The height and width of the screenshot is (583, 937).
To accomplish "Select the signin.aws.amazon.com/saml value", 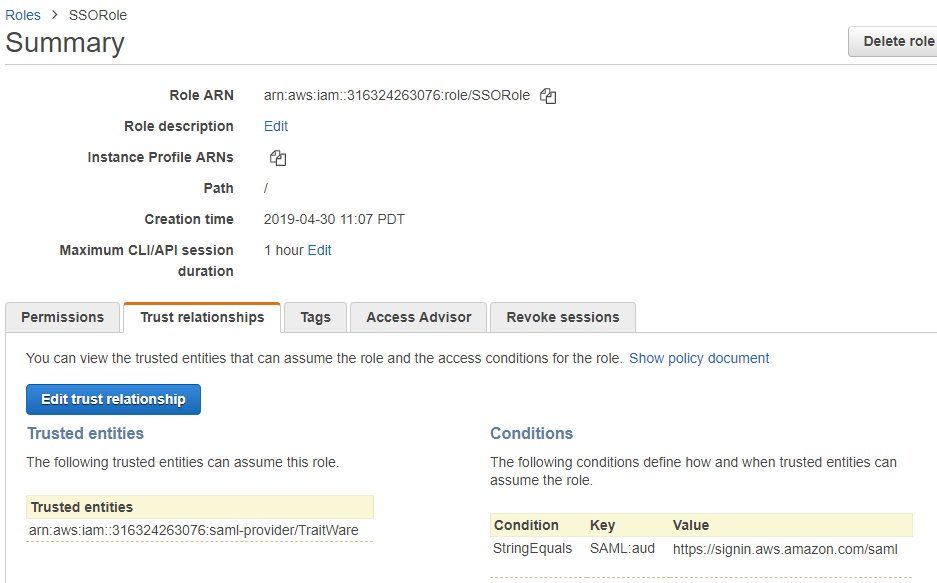I will (x=785, y=549).
